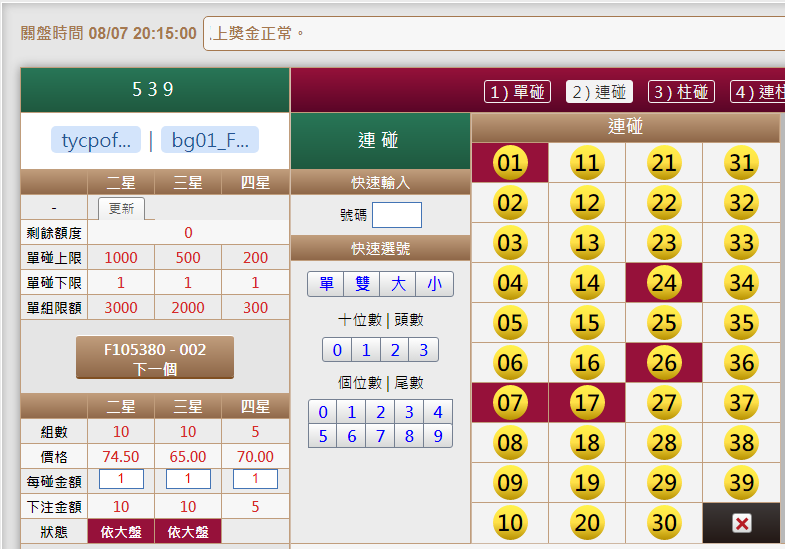
Task: Select ball number 27
Action: 664,403
